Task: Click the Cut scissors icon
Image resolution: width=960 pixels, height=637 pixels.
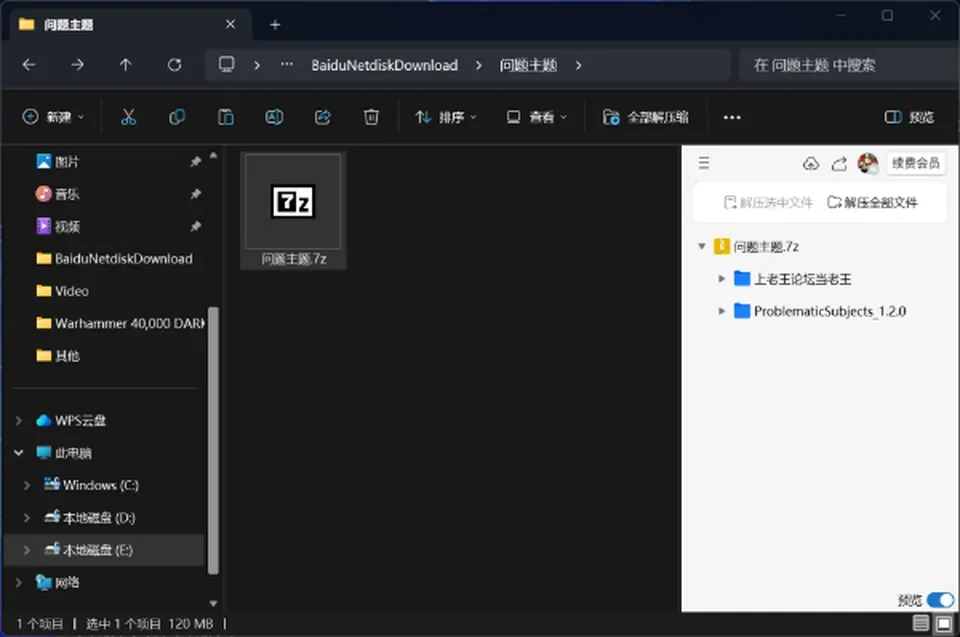Action: click(129, 117)
